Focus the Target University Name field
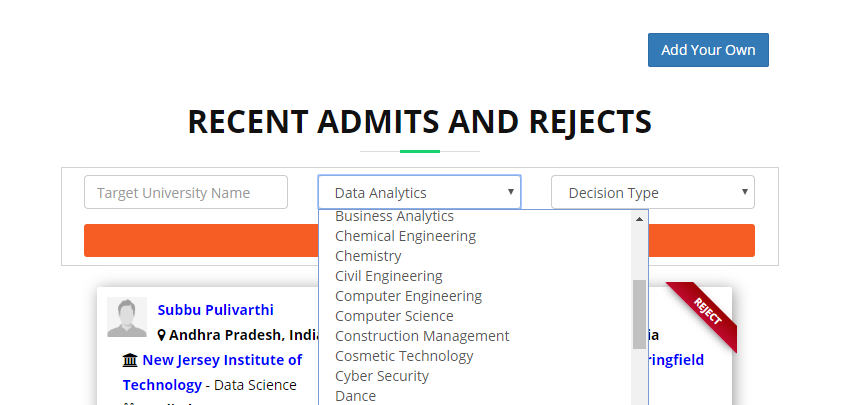 point(186,192)
